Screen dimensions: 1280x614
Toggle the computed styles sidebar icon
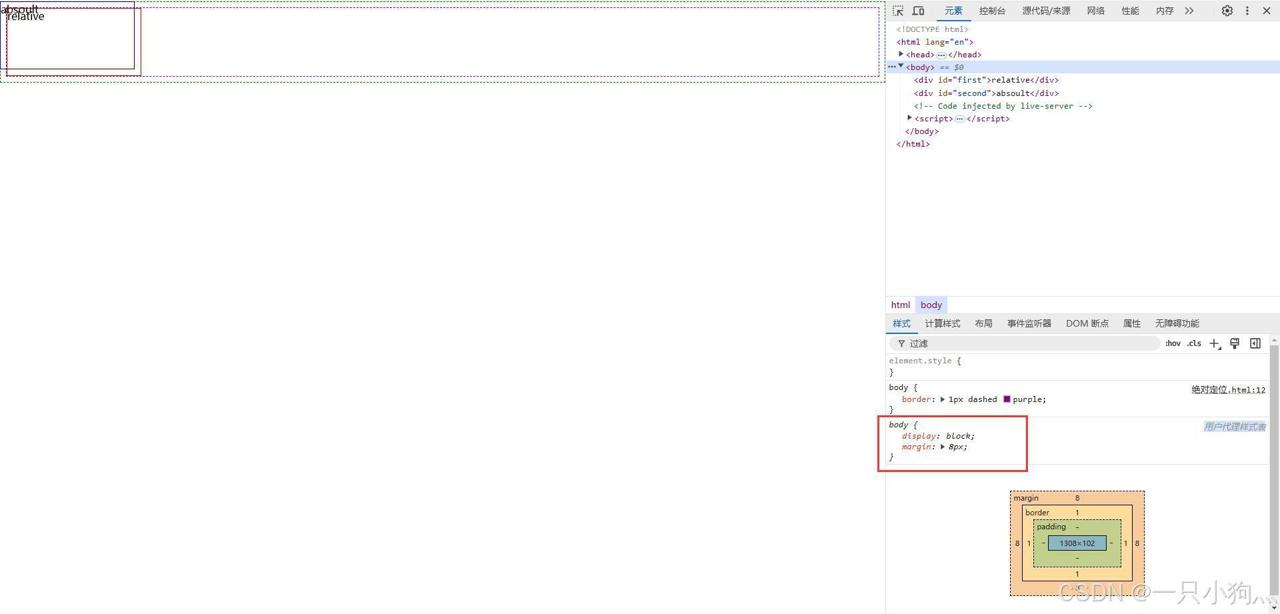1255,343
